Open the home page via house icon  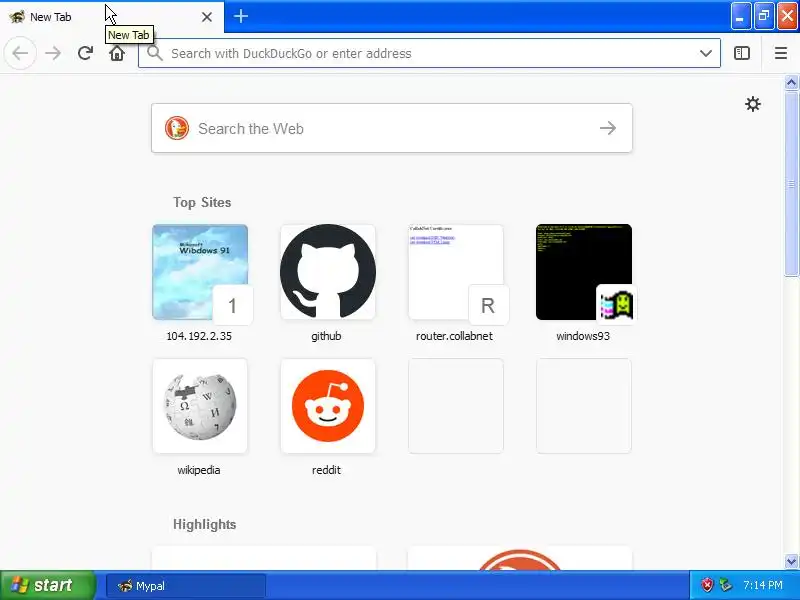[117, 53]
